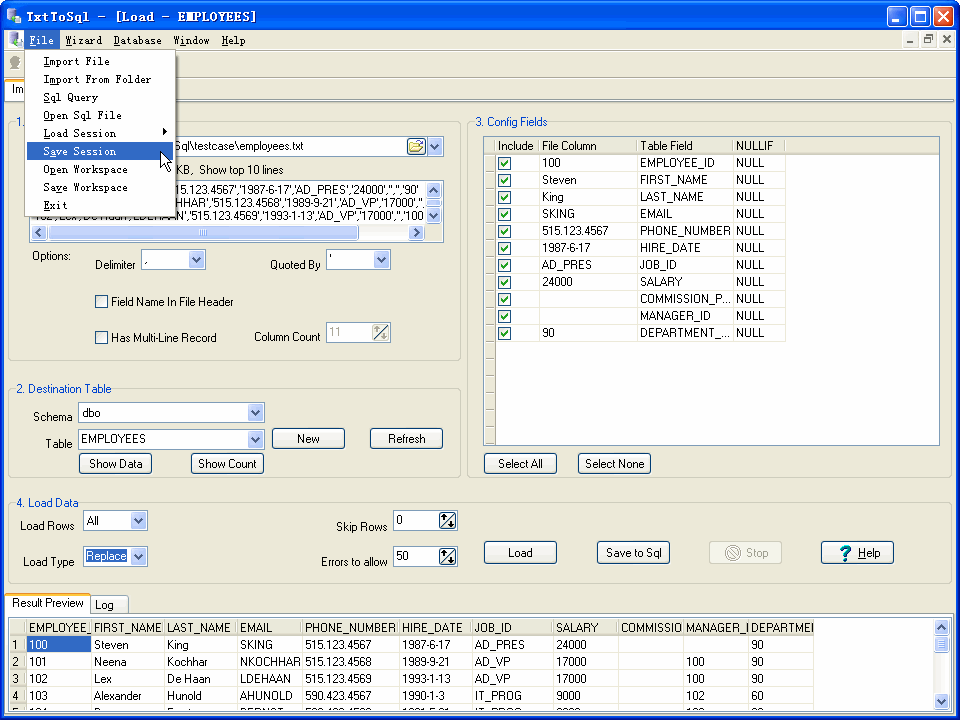Select Save Workspace menu entry

point(100,187)
